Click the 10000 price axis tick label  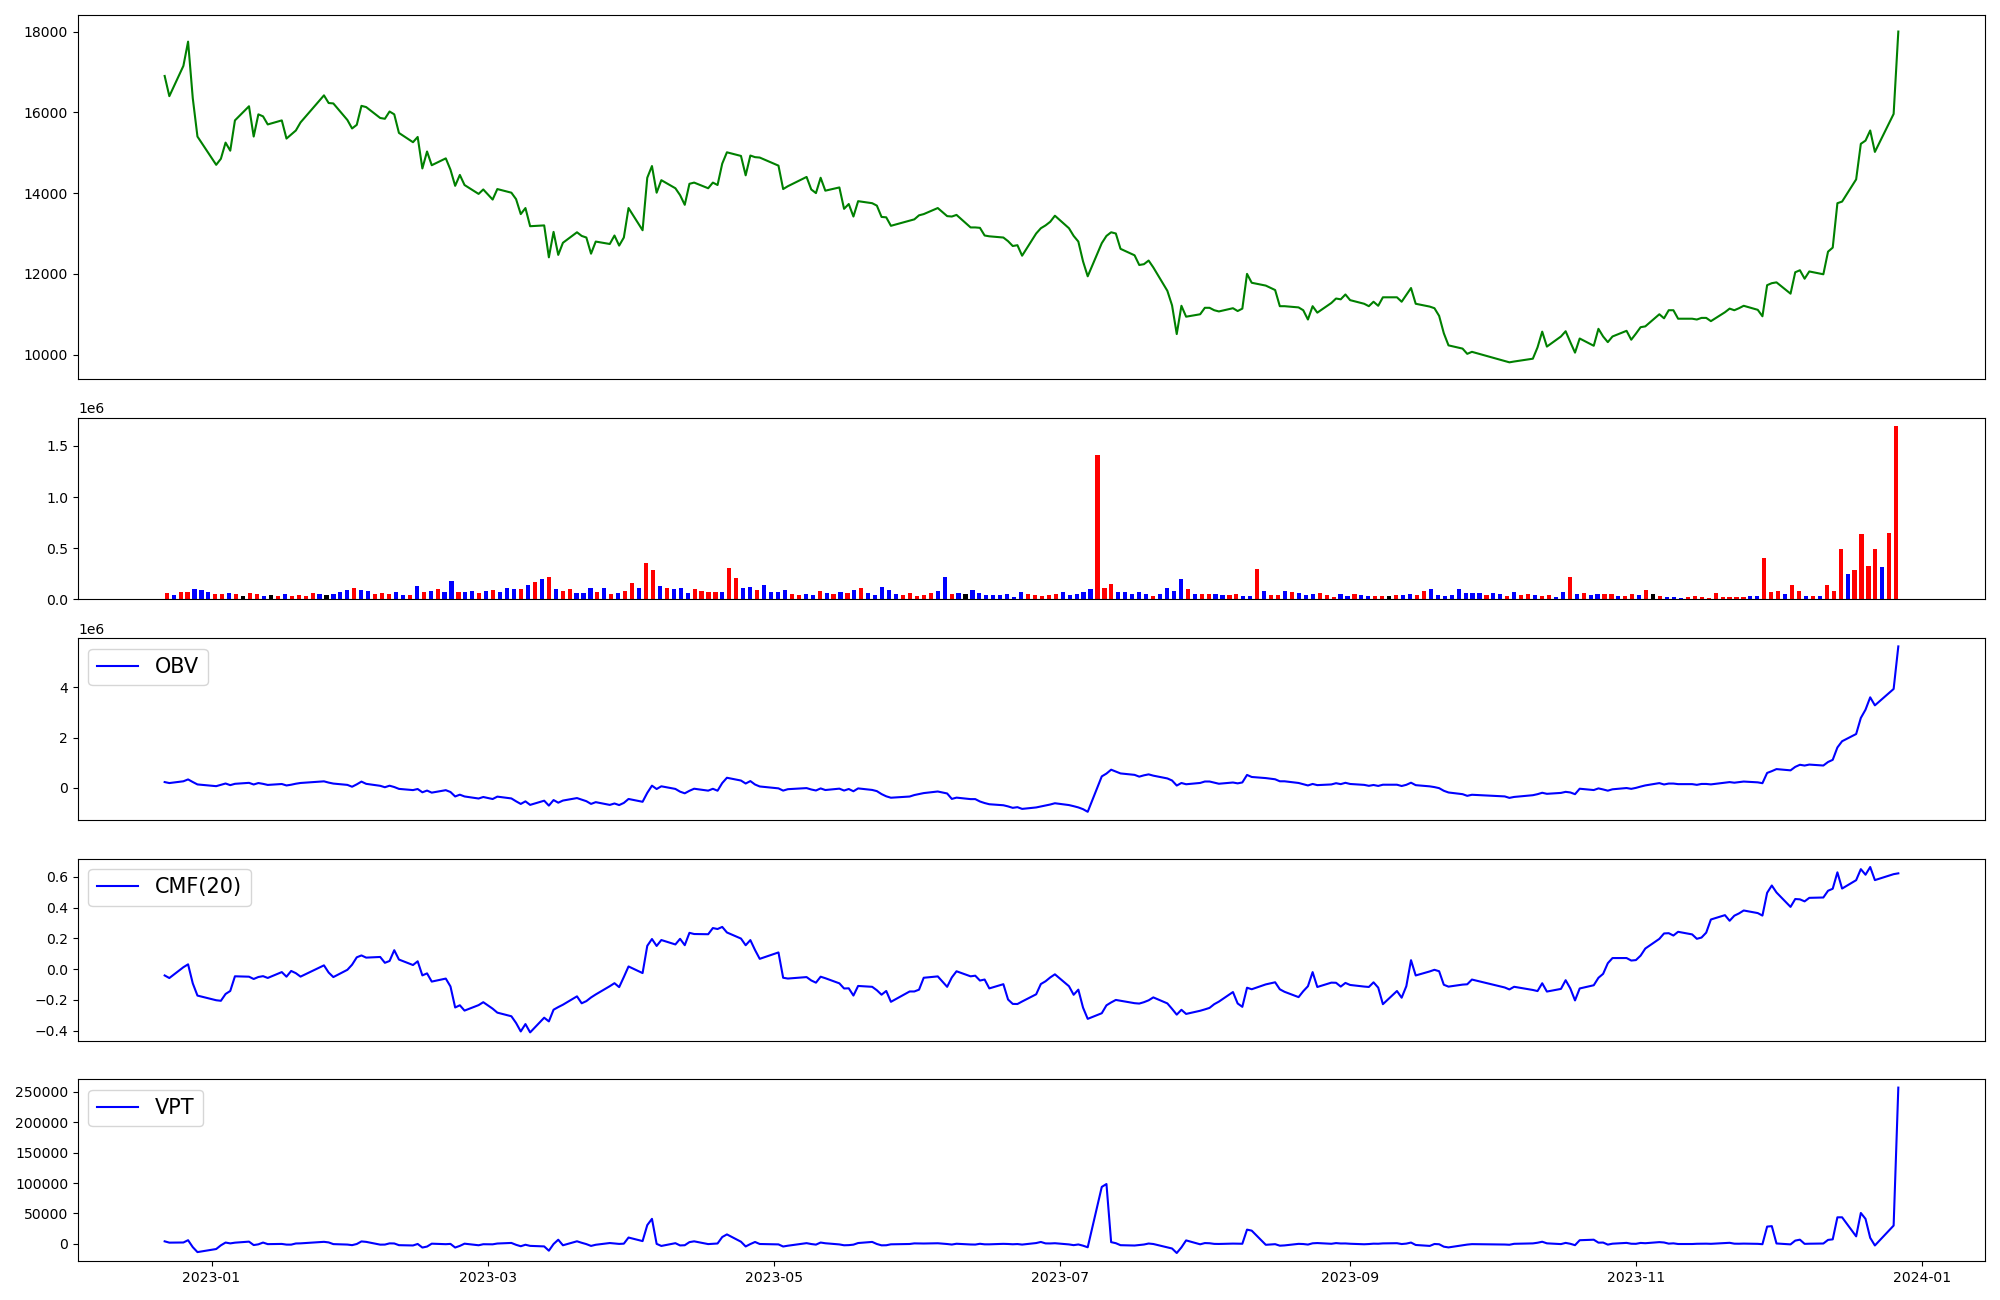(x=44, y=355)
